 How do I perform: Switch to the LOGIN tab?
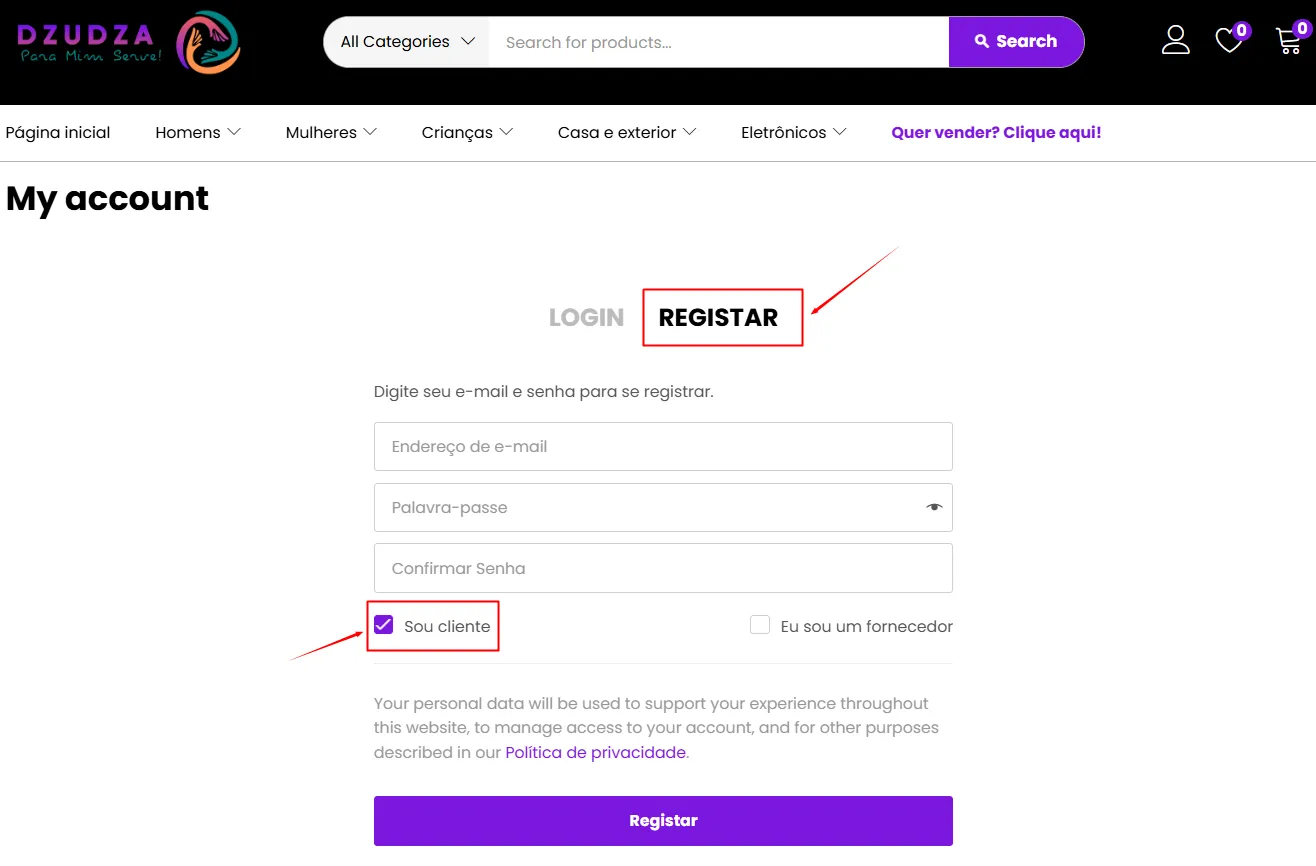pos(586,317)
